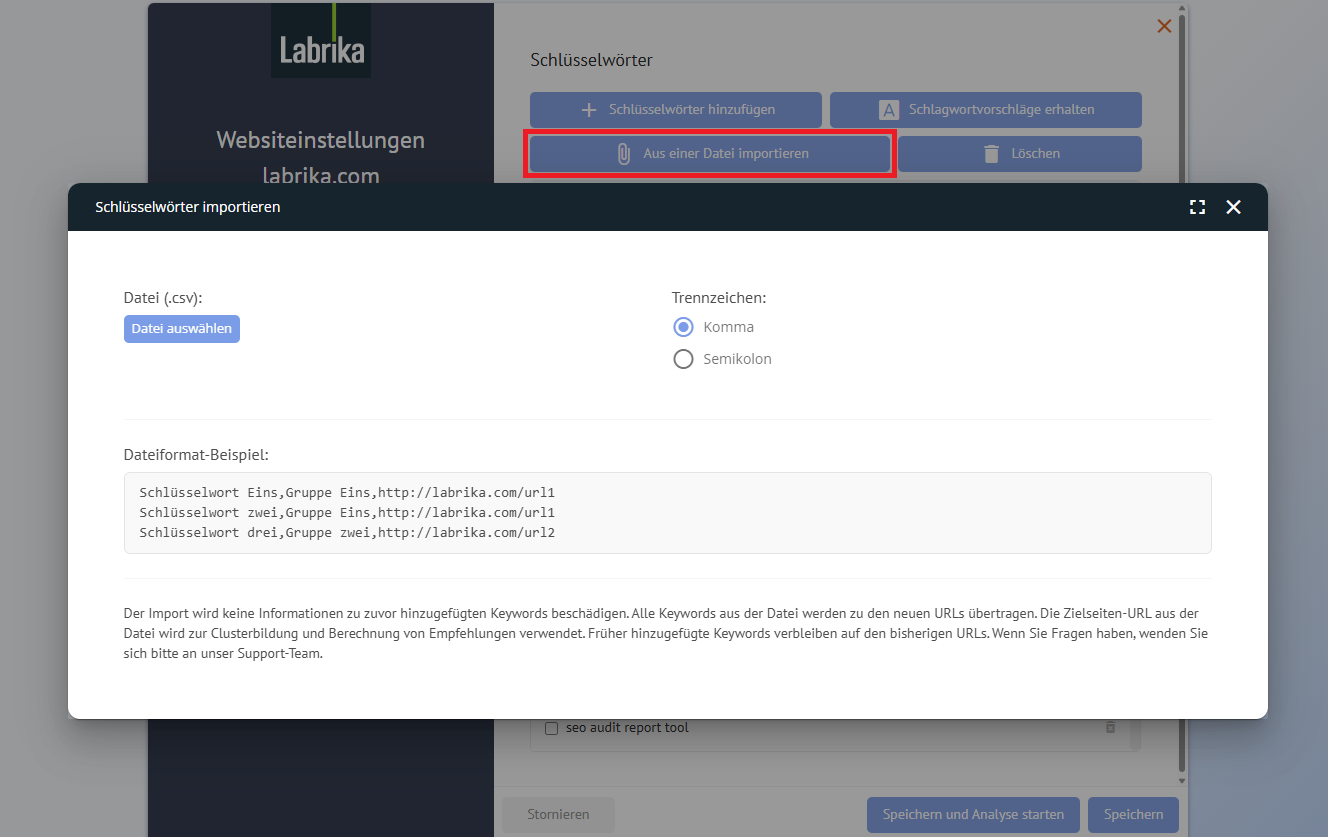Click the 'Schlüsselwort zwei' example line

(x=347, y=513)
